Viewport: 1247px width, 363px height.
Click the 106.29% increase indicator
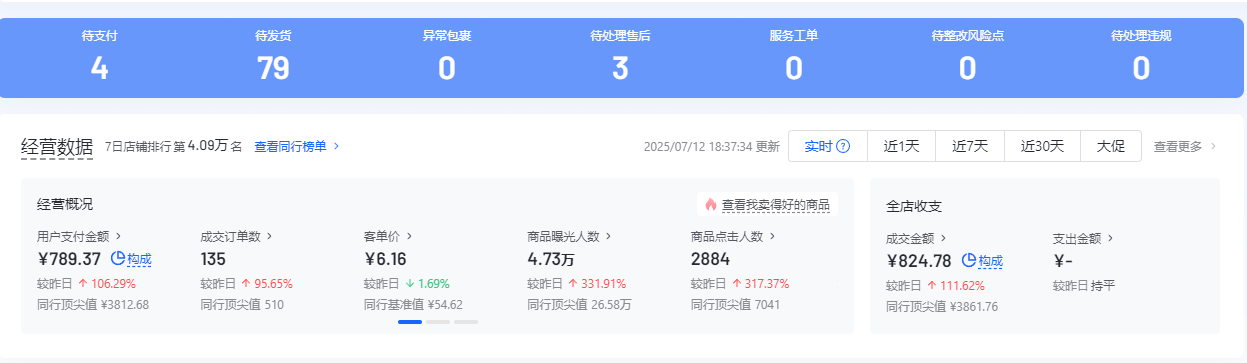click(x=107, y=284)
